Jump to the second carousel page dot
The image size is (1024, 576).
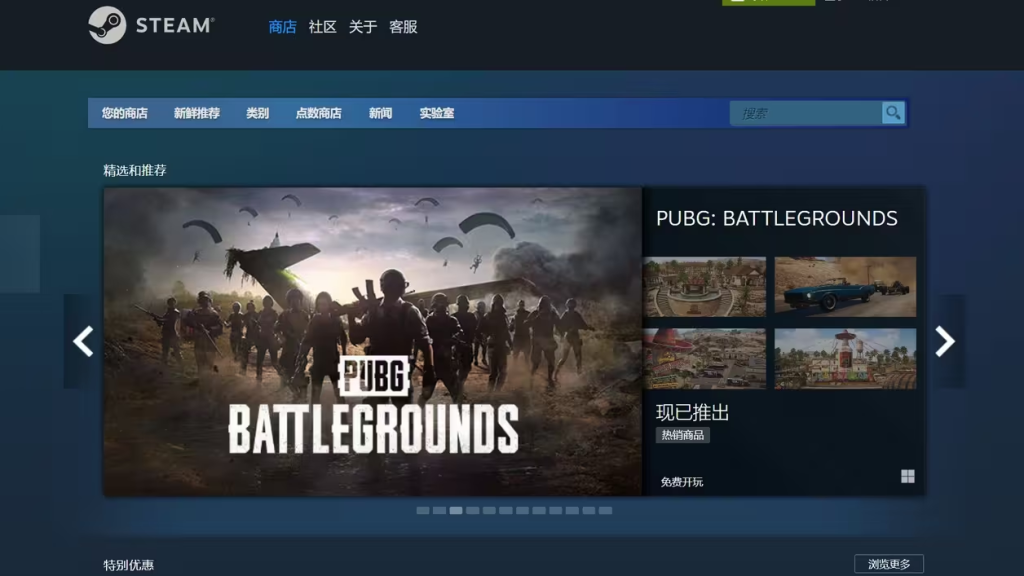(440, 511)
